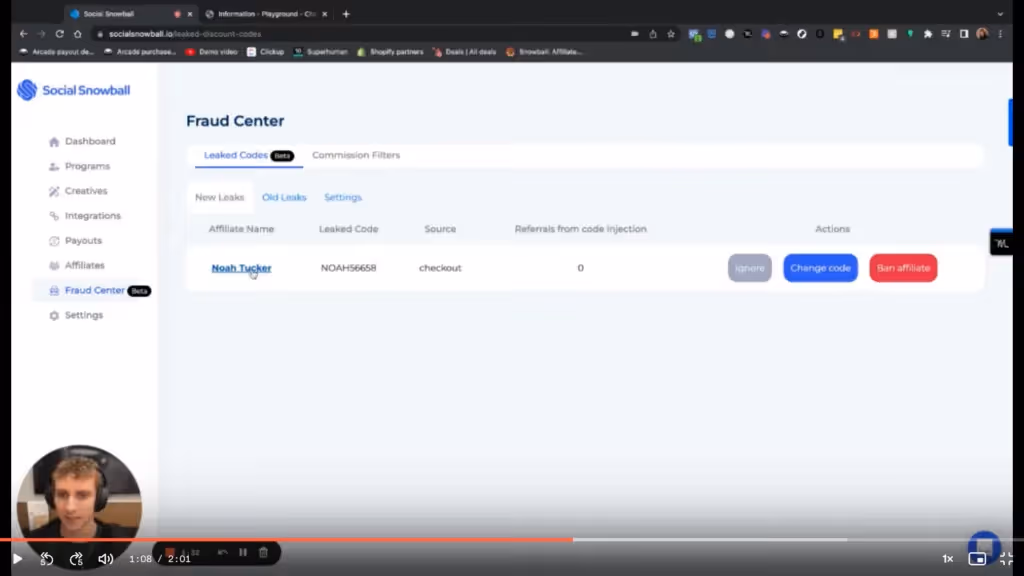Screen dimensions: 1024x576
Task: Change the 1x playback speed
Action: [x=948, y=558]
